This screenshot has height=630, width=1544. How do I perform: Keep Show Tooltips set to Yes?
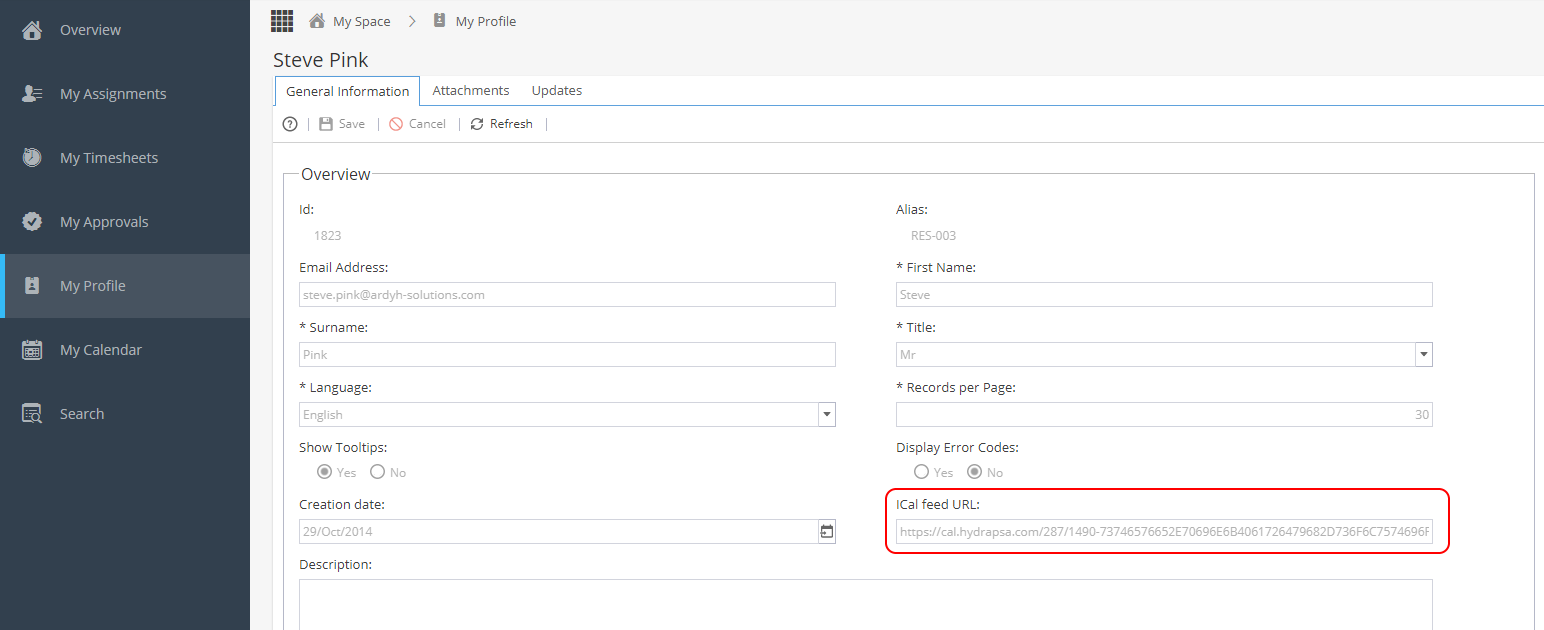pos(323,471)
